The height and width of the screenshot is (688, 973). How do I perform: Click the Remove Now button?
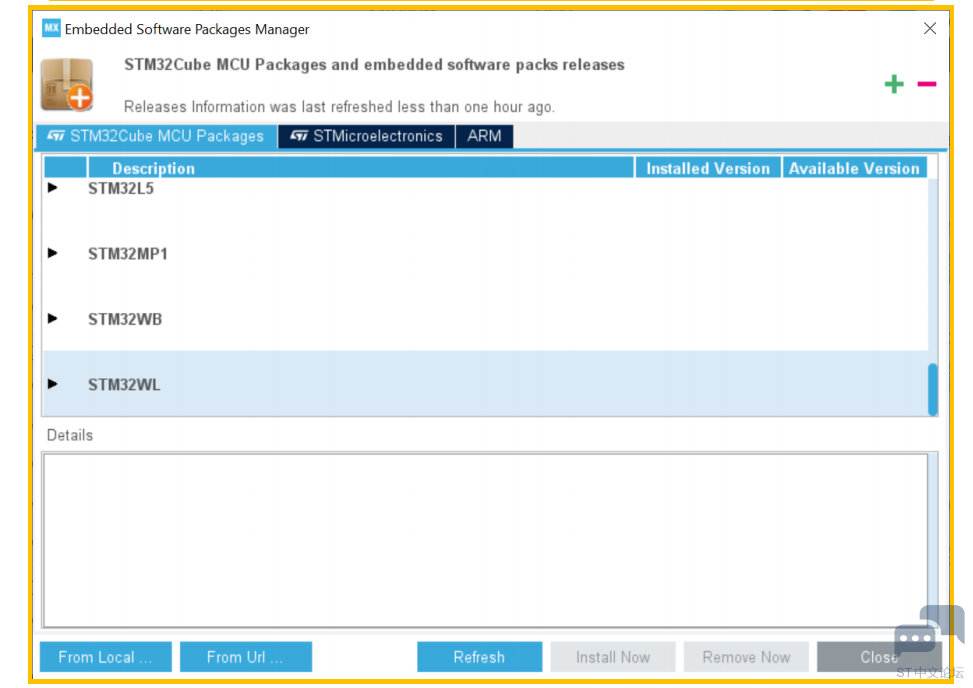pos(746,657)
